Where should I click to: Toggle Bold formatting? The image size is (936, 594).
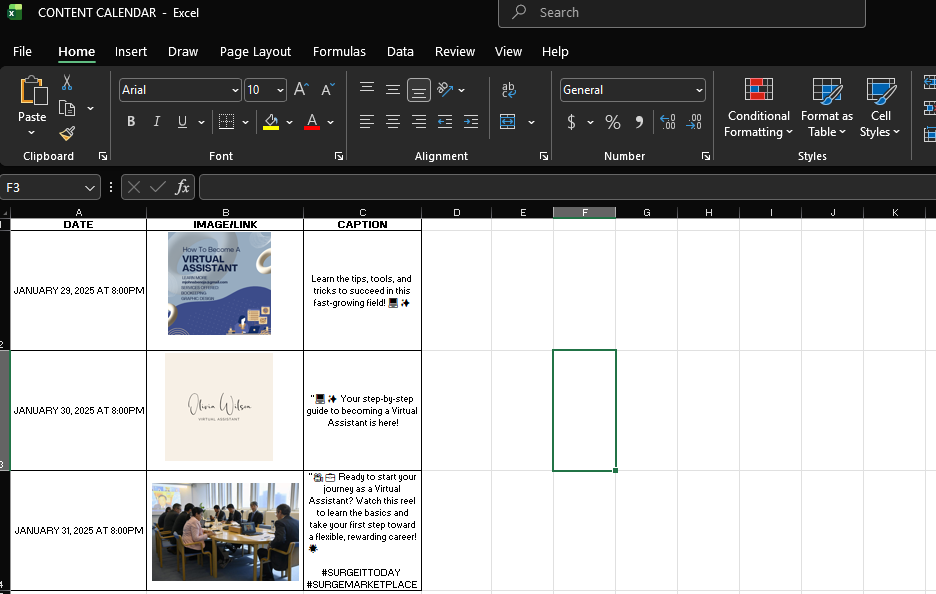pos(131,122)
